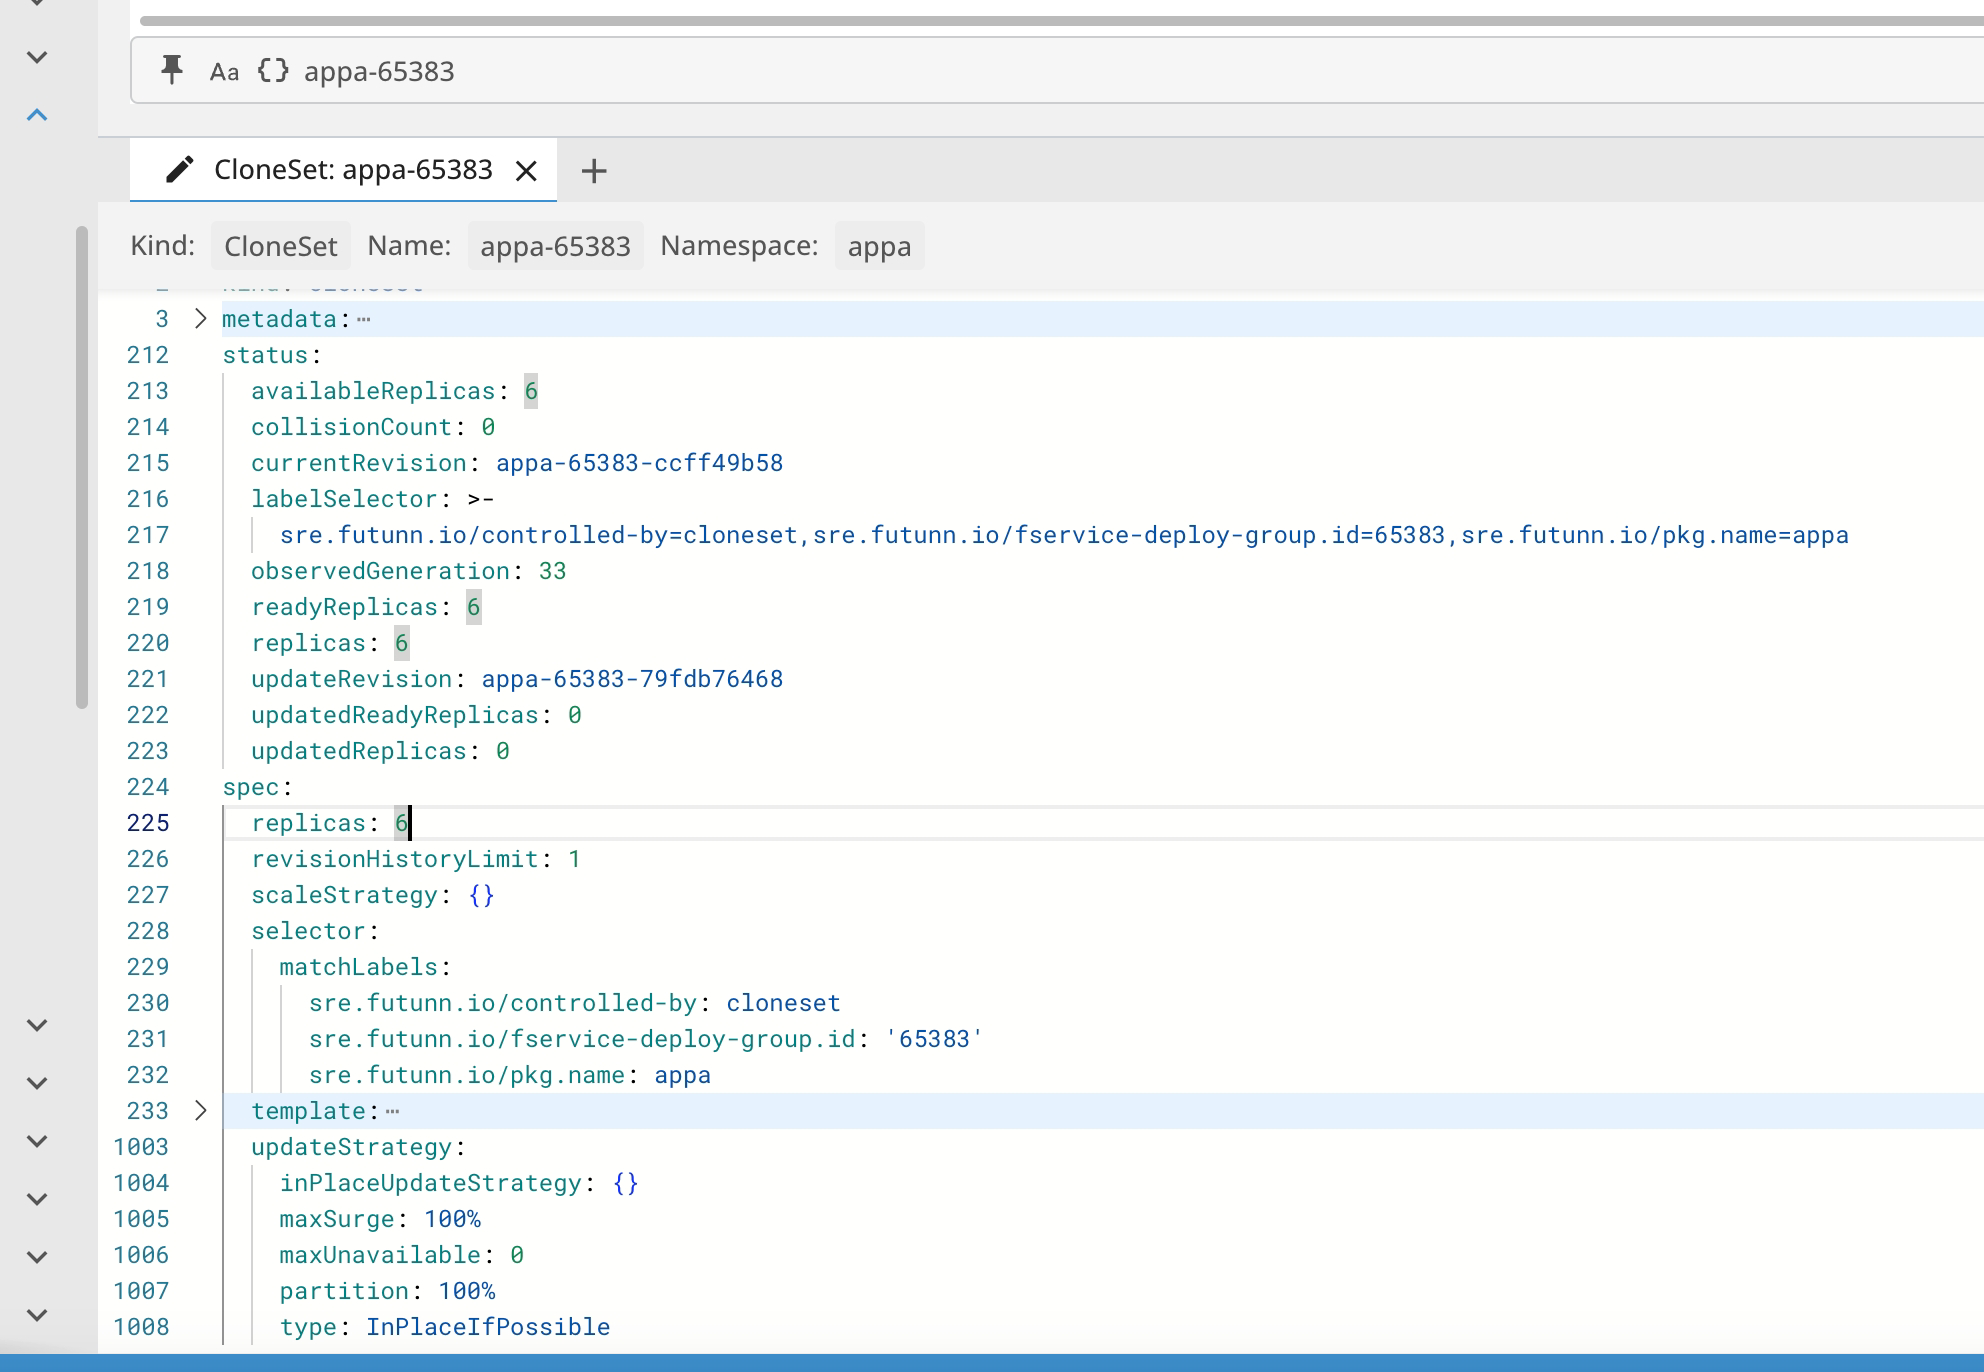Click currentRevision value appa-65383-ccff49b58
Screen dimensions: 1984x1372
pos(639,463)
